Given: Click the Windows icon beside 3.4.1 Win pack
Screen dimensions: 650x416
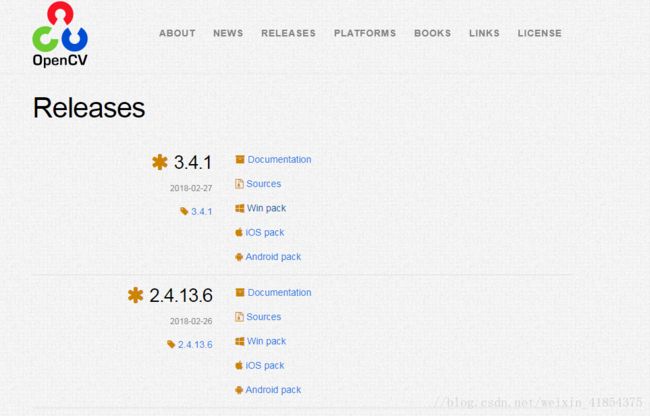Looking at the screenshot, I should pos(240,208).
